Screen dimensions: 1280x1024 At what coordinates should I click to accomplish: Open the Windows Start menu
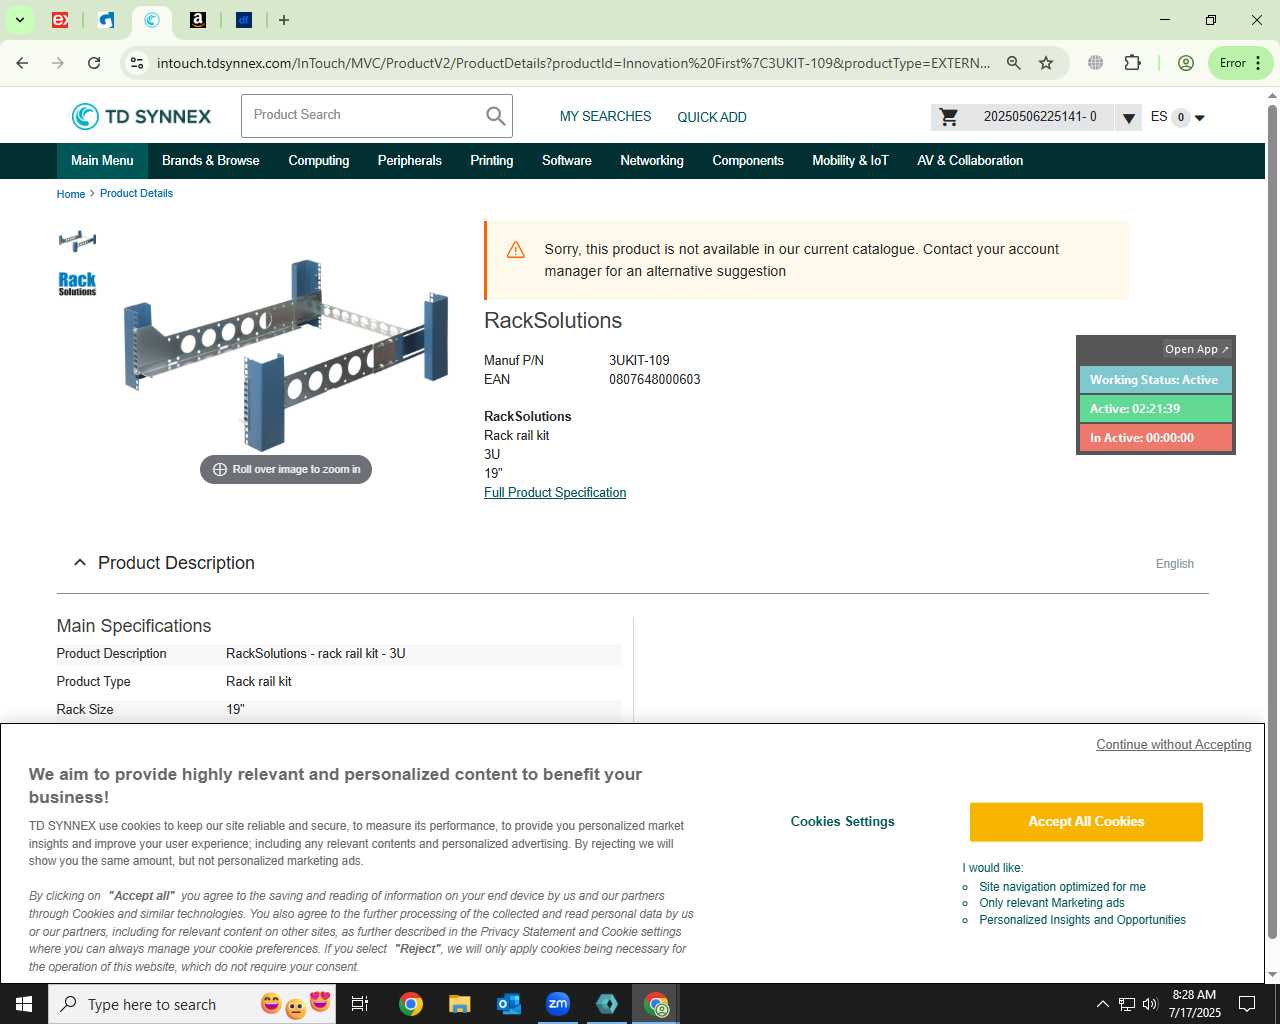point(24,1004)
